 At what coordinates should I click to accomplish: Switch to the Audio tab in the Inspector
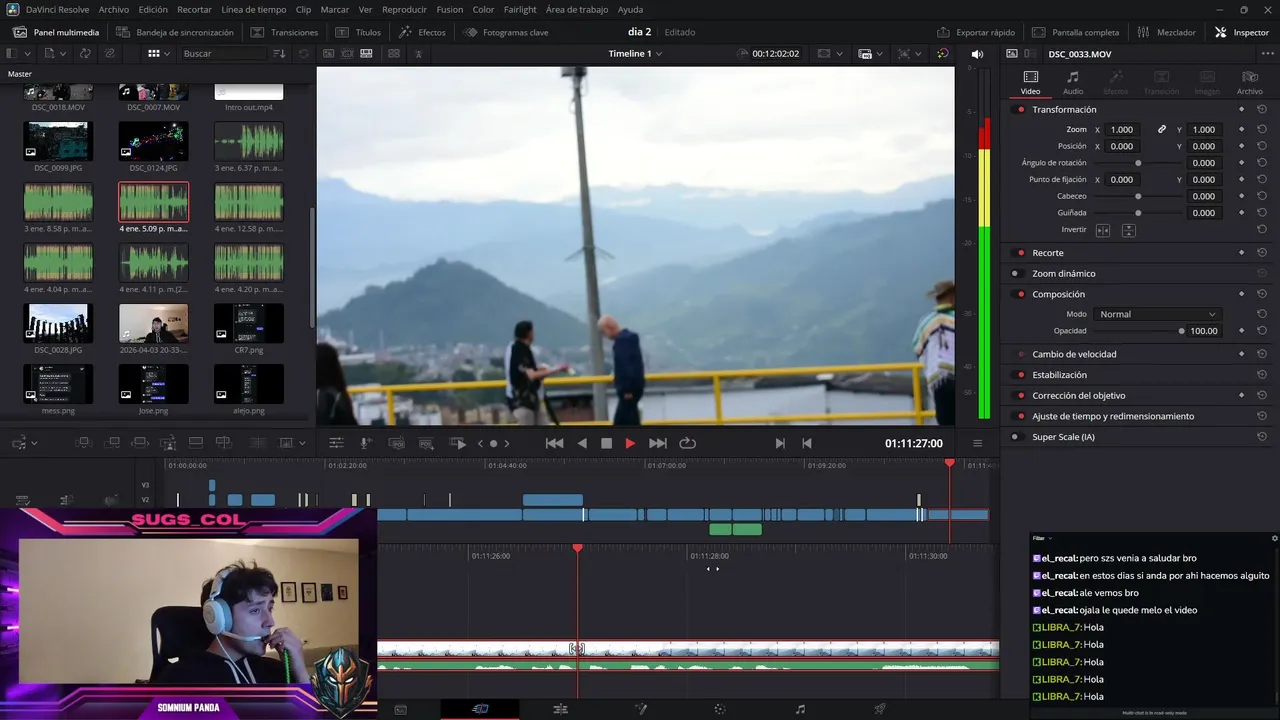coord(1072,82)
